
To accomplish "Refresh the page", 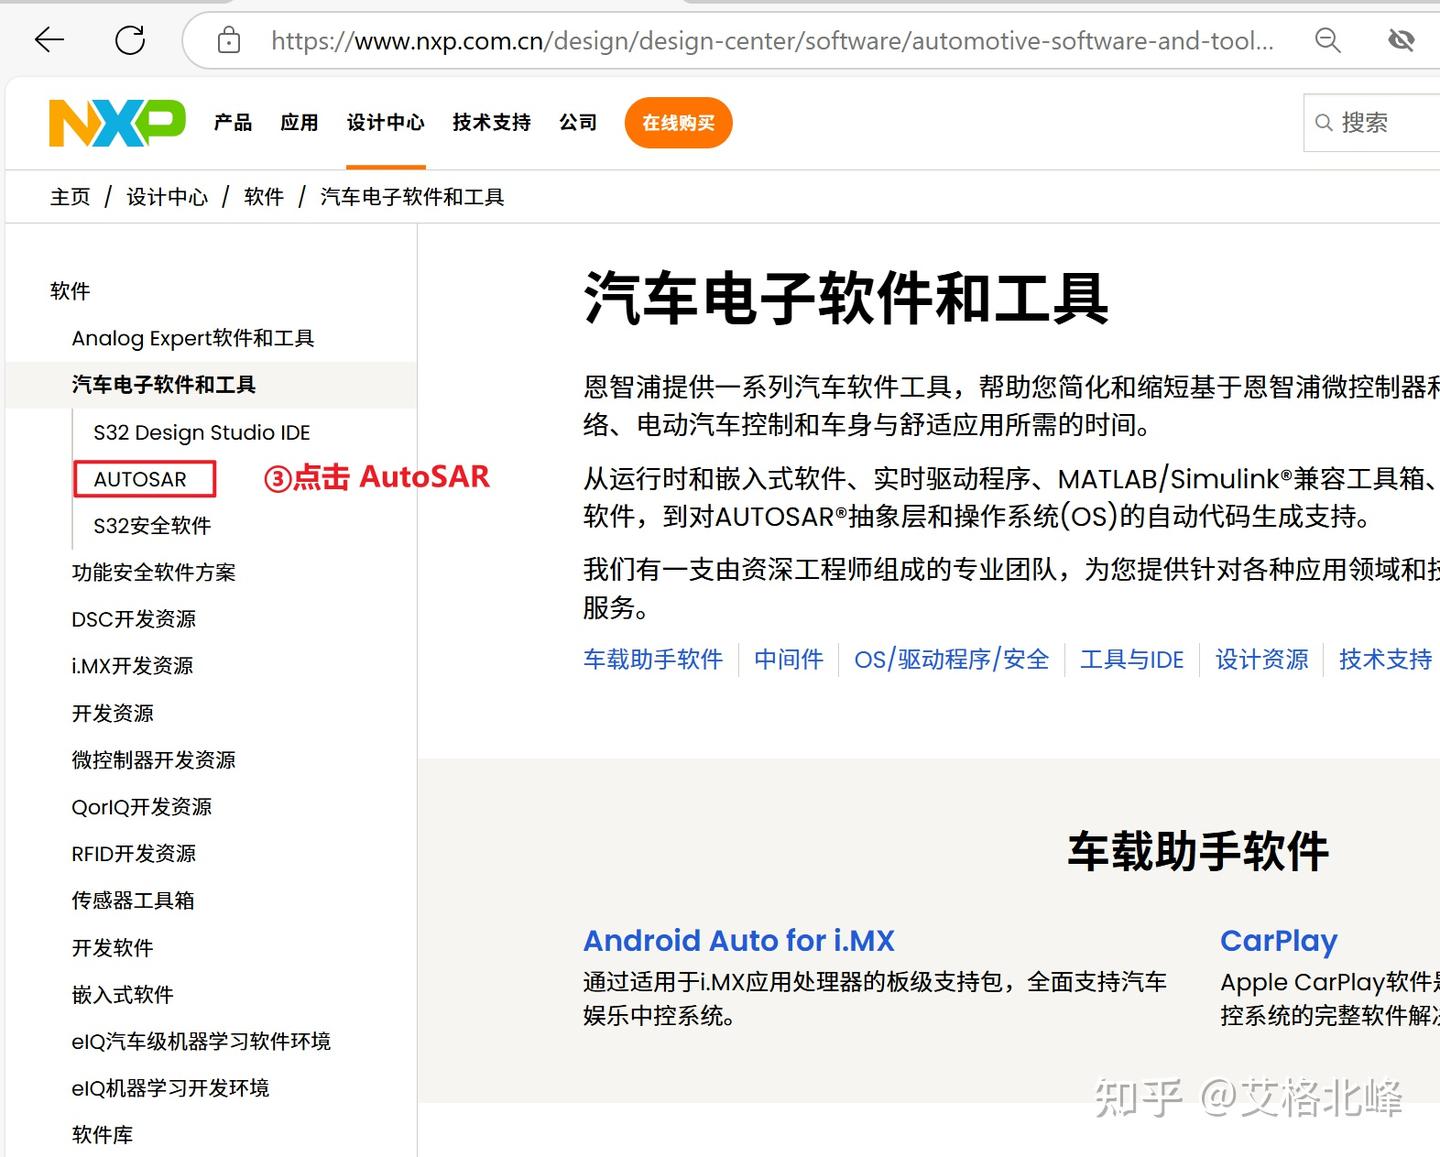I will point(130,40).
